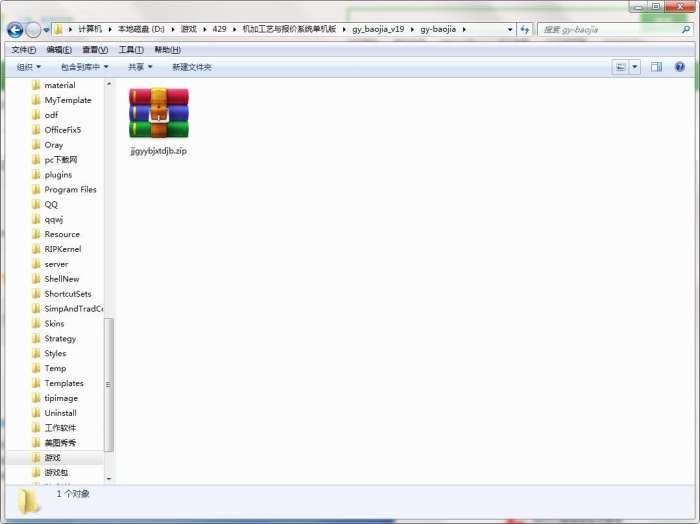This screenshot has width=700, height=524.
Task: Open the 帮助(H) menu
Action: coord(167,50)
